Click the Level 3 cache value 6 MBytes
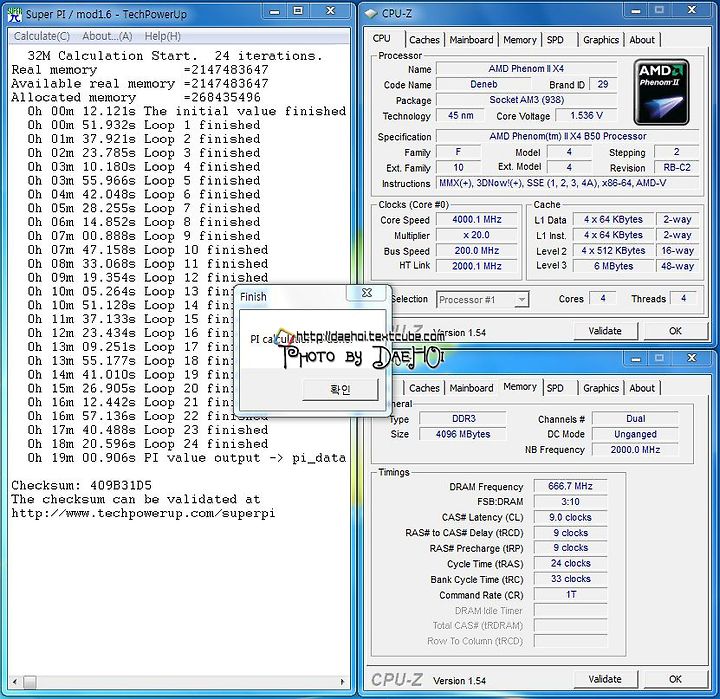 pyautogui.click(x=613, y=266)
